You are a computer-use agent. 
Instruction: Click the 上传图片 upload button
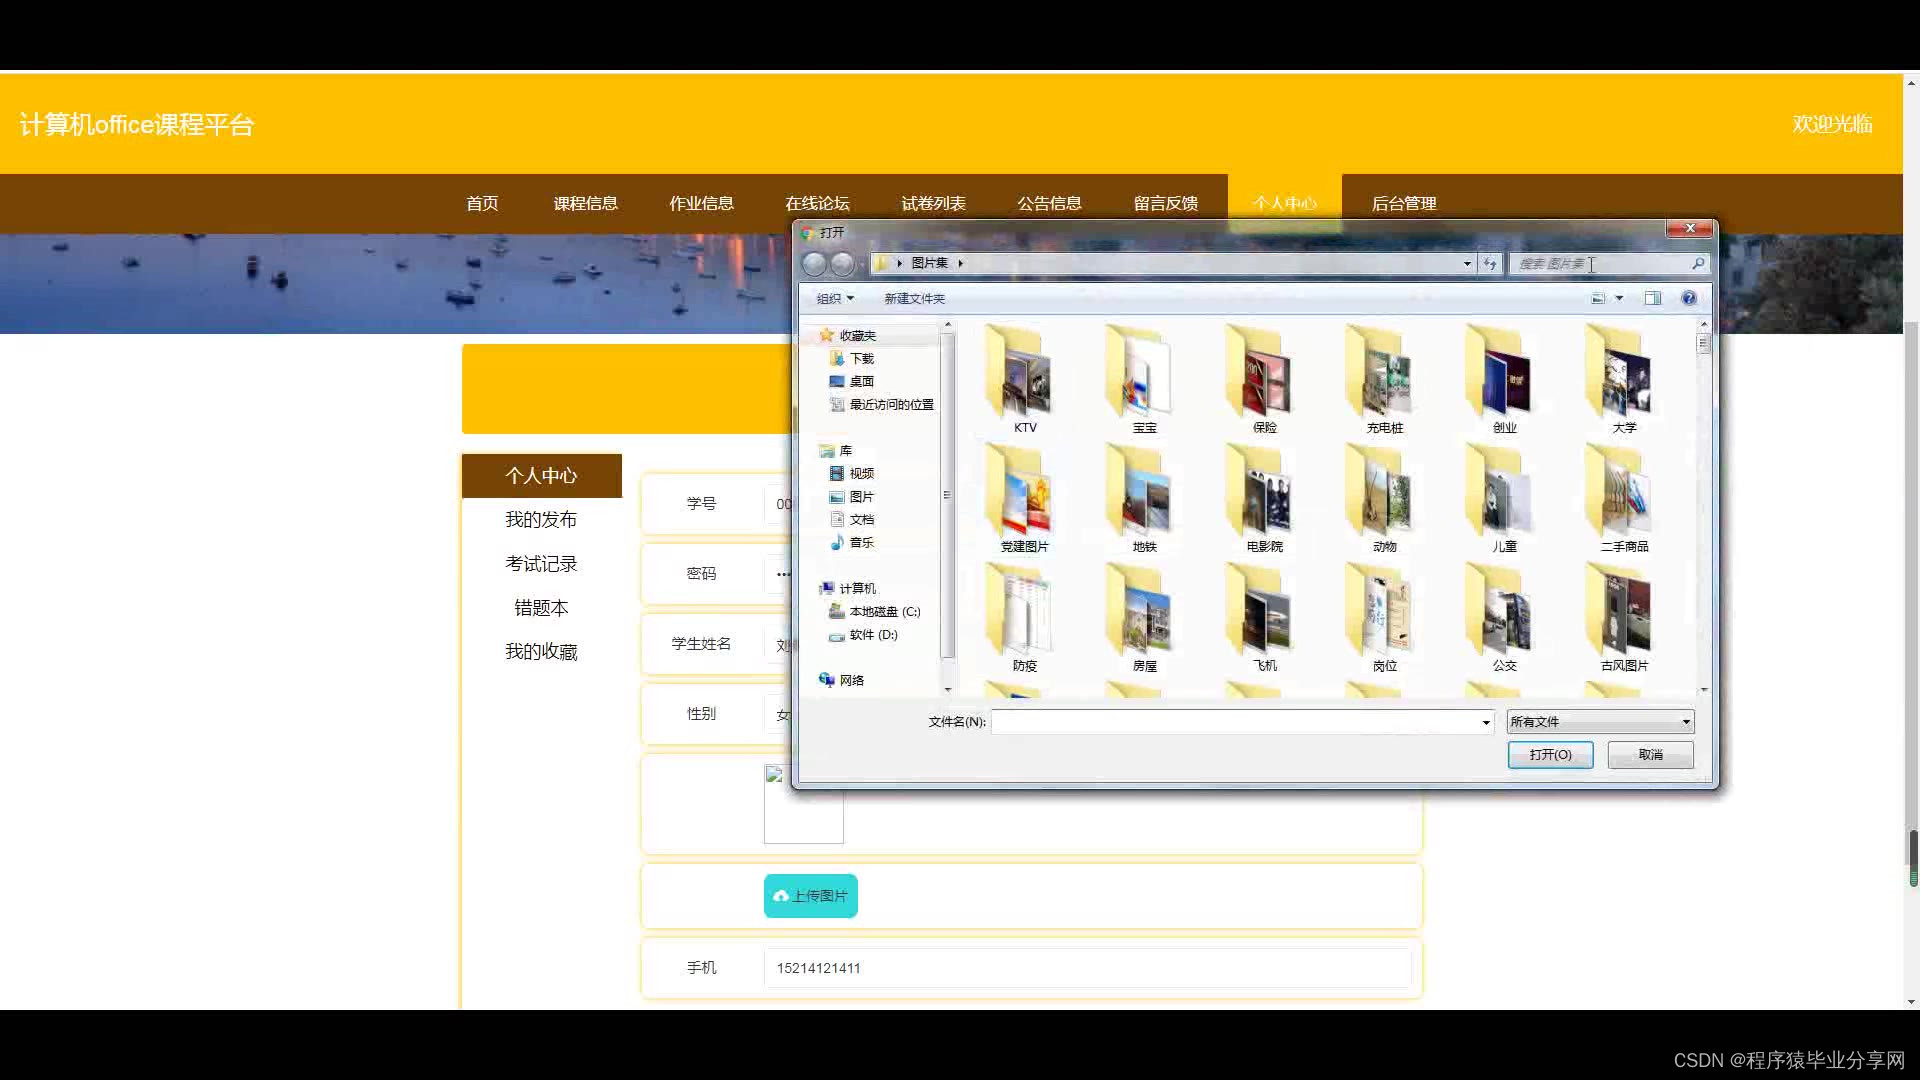click(x=810, y=896)
